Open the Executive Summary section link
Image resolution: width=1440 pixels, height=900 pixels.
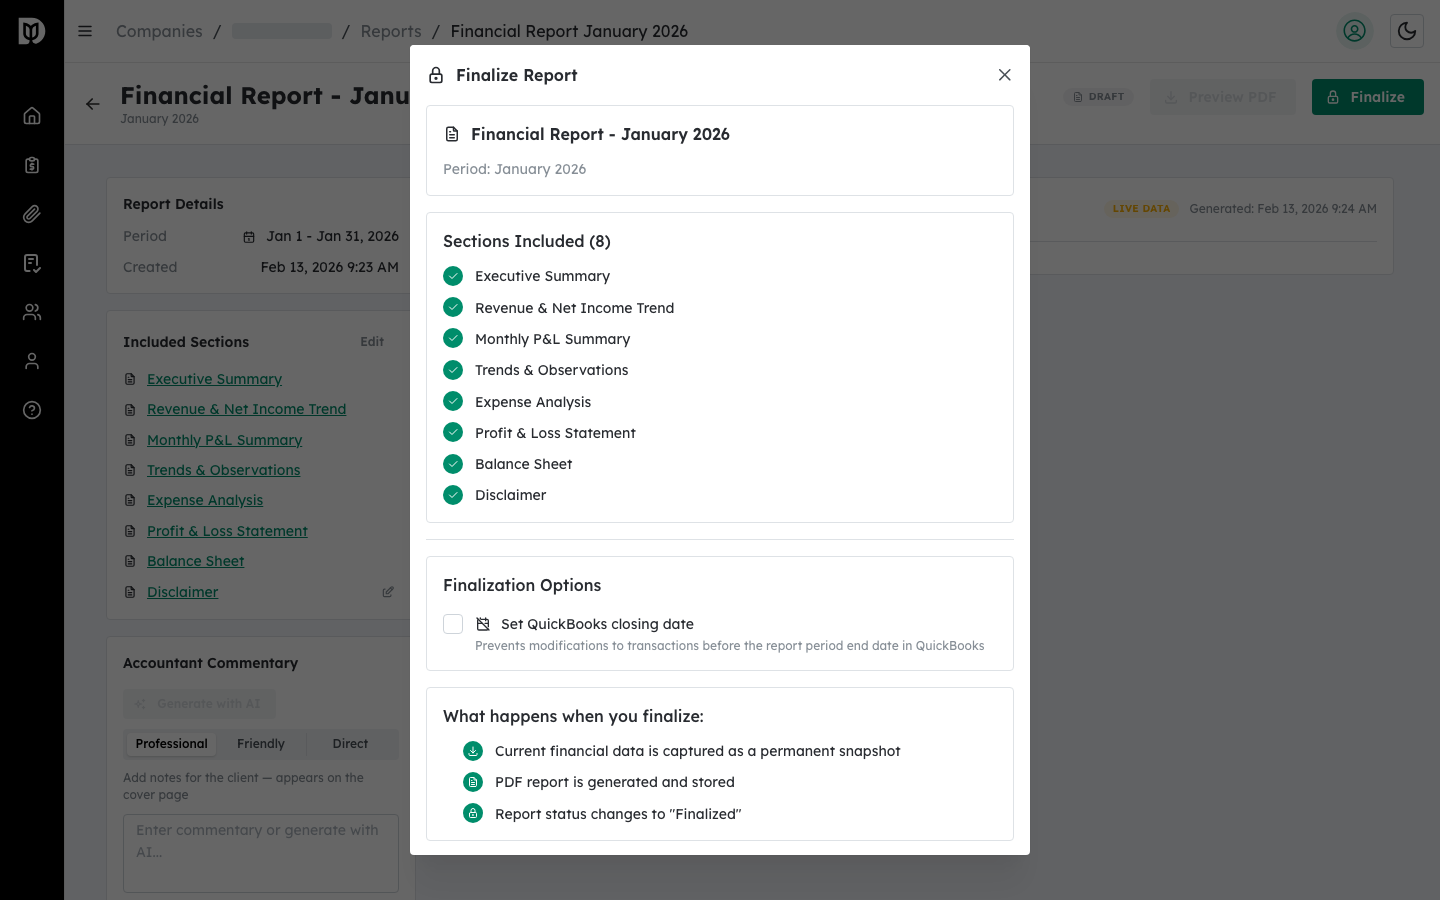pos(214,379)
